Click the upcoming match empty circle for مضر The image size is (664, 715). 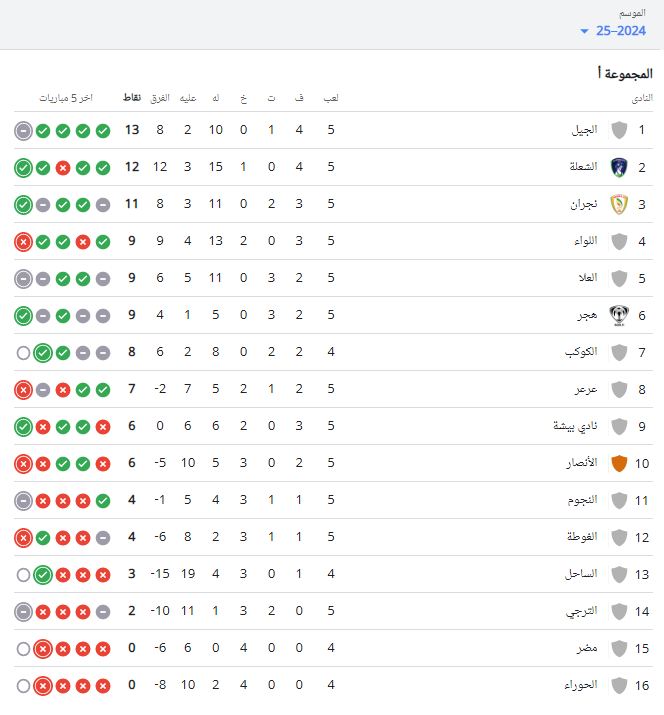pyautogui.click(x=23, y=648)
